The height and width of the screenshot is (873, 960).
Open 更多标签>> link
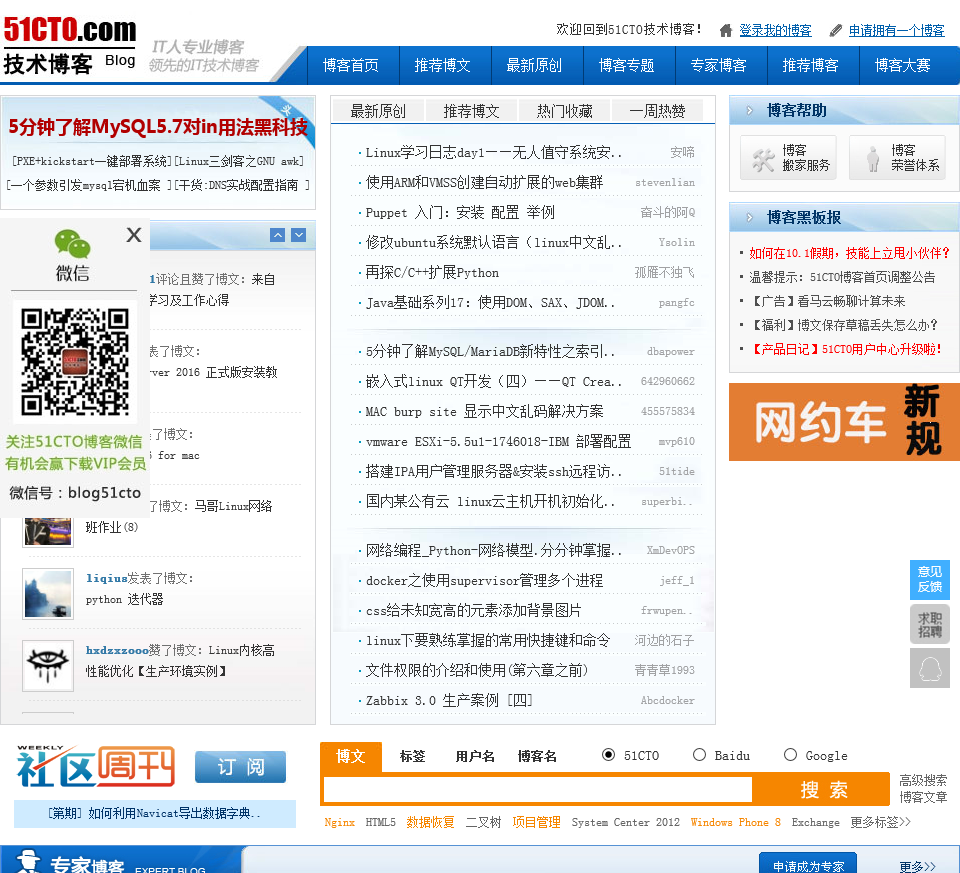tap(880, 822)
